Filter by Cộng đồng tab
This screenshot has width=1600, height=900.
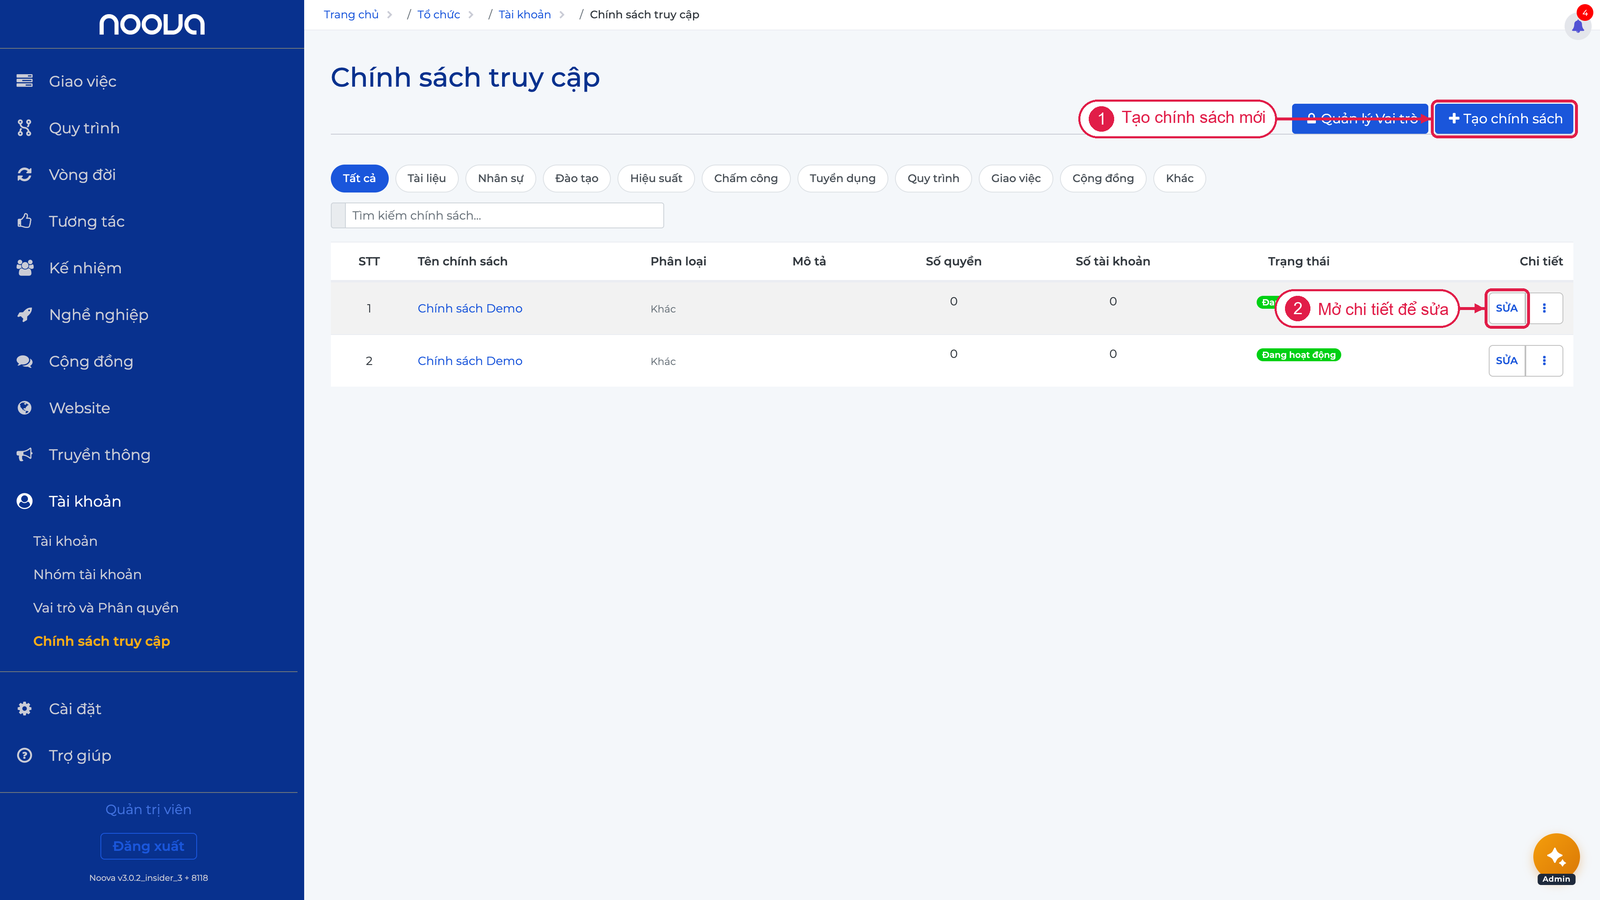coord(1103,178)
